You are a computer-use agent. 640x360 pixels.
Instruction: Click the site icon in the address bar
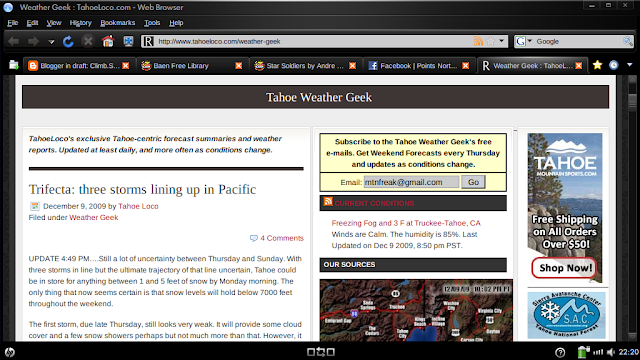click(x=149, y=41)
